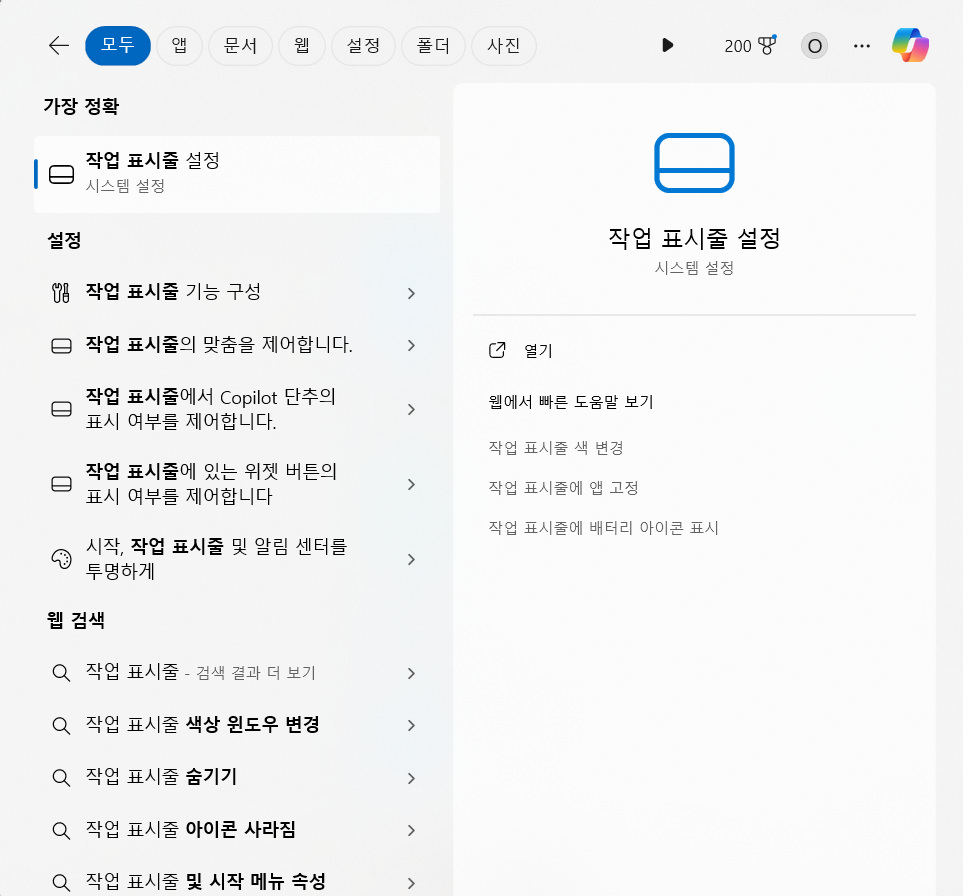This screenshot has width=963, height=896.
Task: Click the wrench icon beside 작업 표시줄 기능 구성
Action: pos(61,292)
